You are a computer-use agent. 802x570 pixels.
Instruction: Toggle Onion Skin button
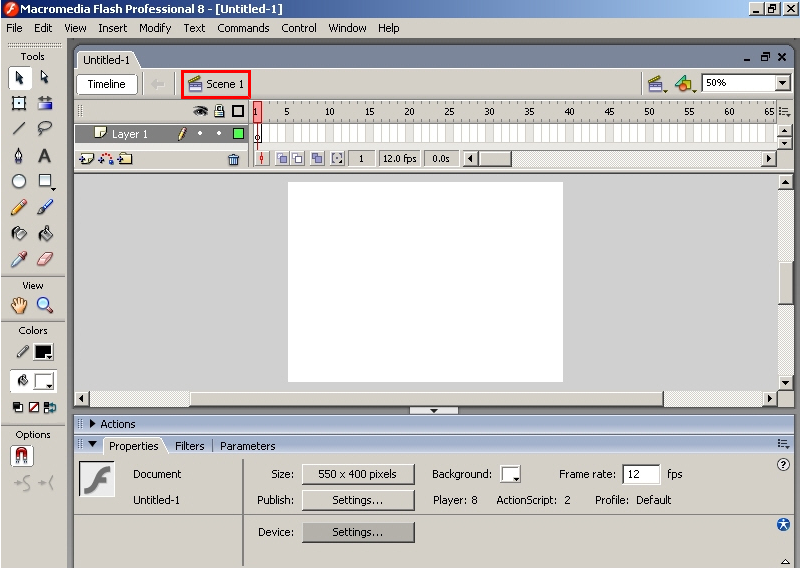point(282,159)
